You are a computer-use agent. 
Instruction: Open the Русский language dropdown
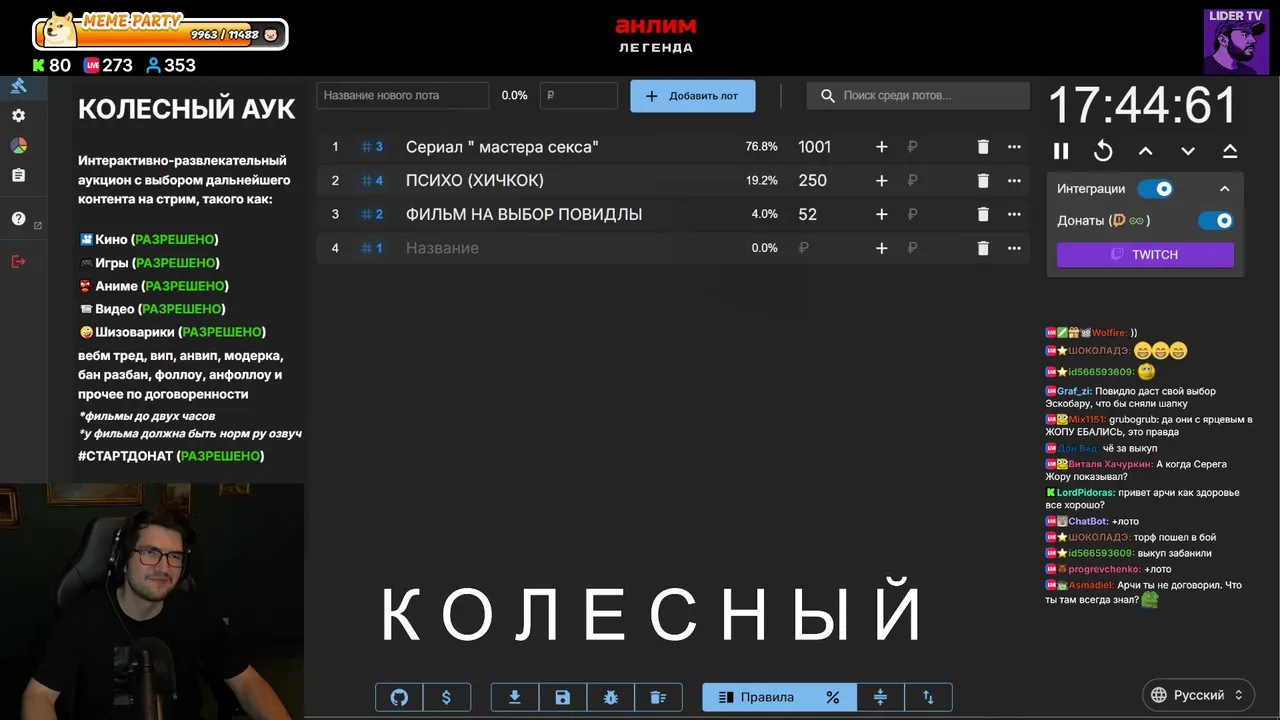coord(1197,695)
